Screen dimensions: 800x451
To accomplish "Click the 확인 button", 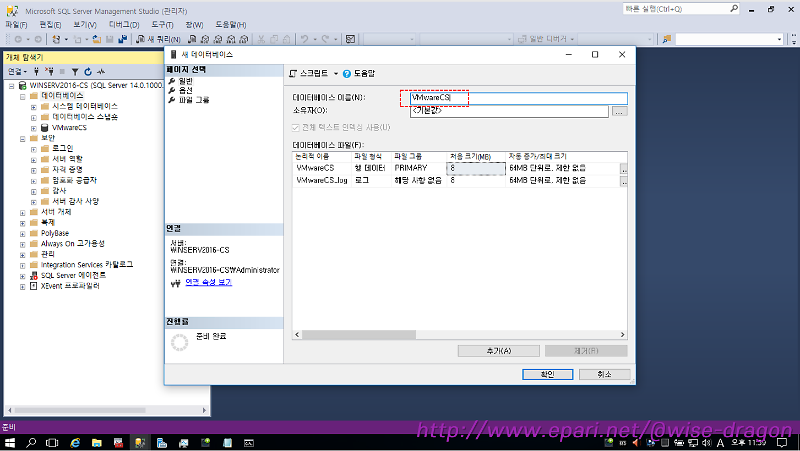I will (x=547, y=374).
